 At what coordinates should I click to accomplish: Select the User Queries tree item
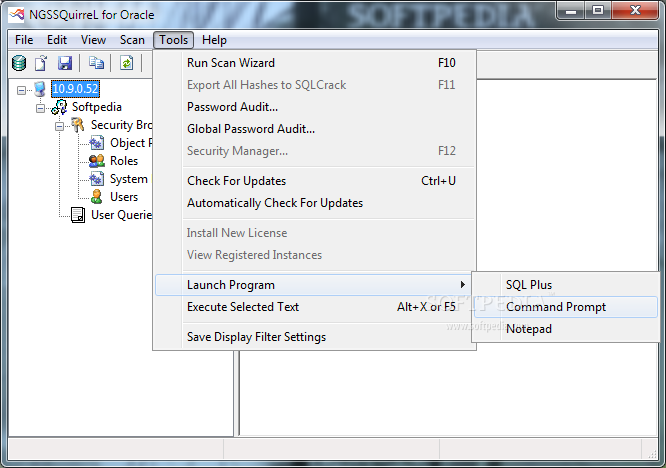121,215
